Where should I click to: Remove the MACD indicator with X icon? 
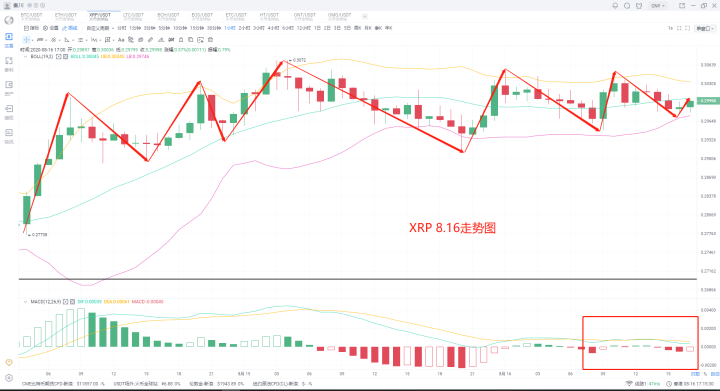pos(73,302)
